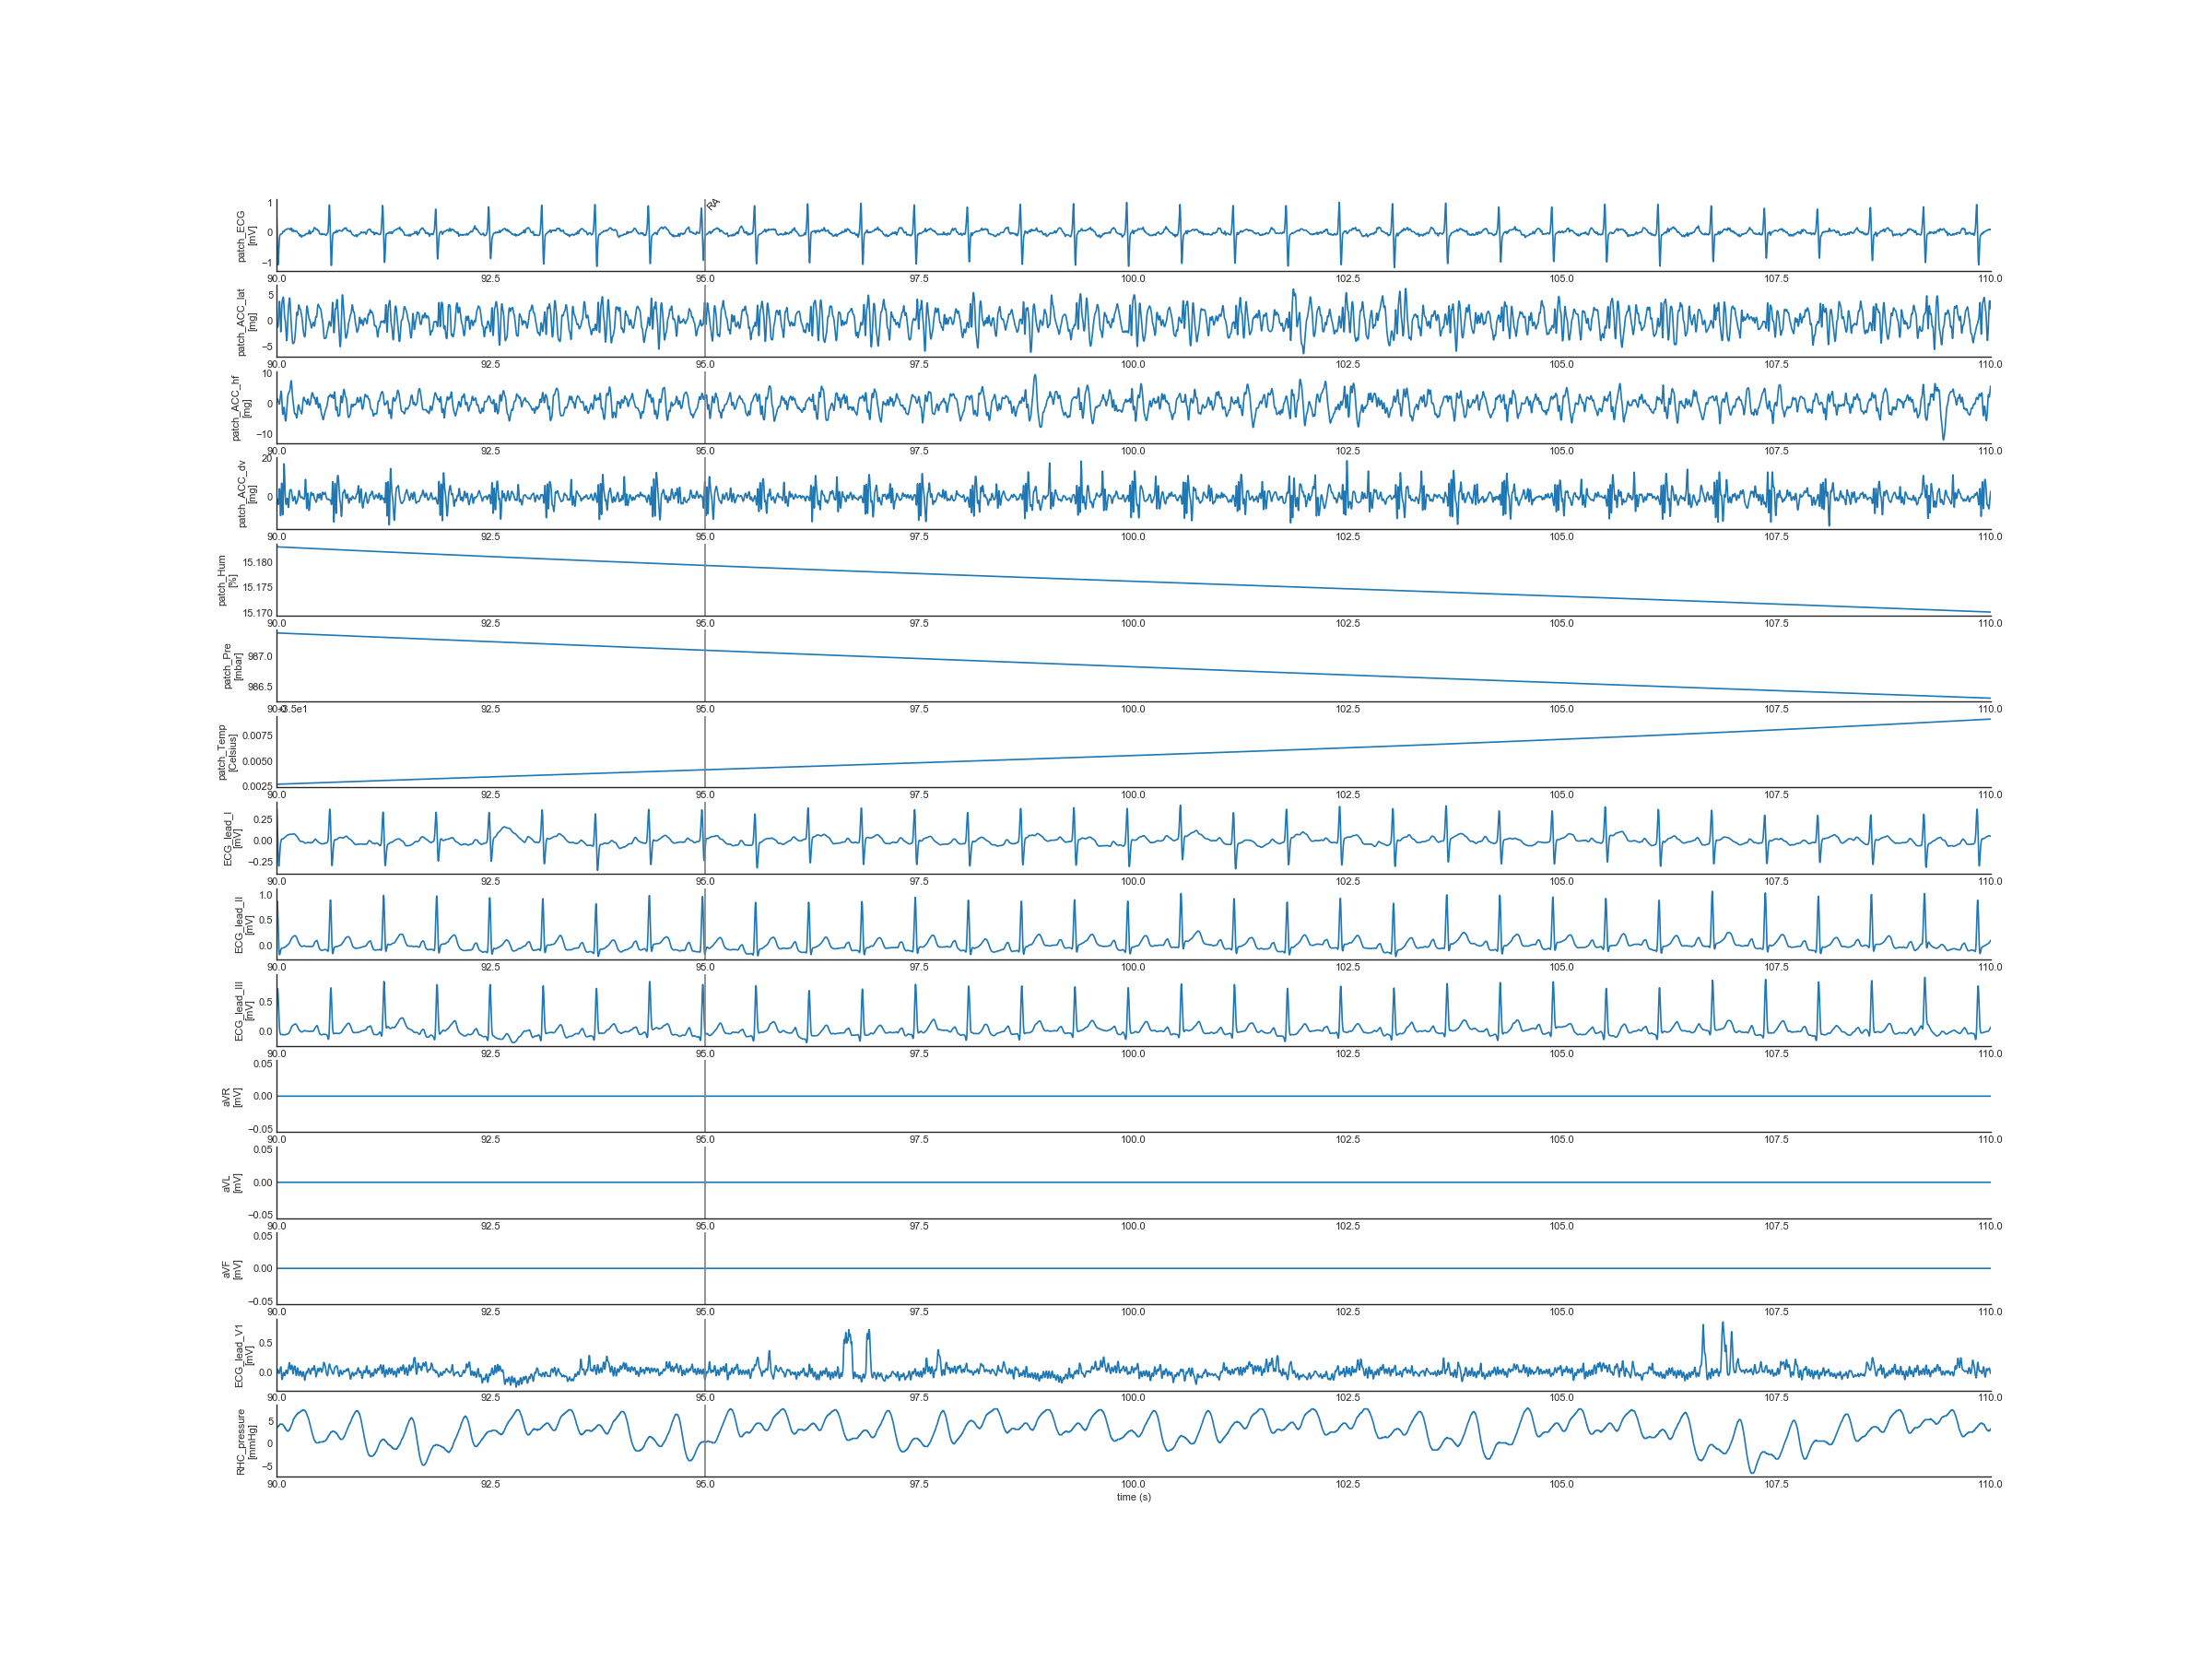Click the patch_Temp axis label
Viewport: 2212px width, 1659px height.
pos(227,752)
